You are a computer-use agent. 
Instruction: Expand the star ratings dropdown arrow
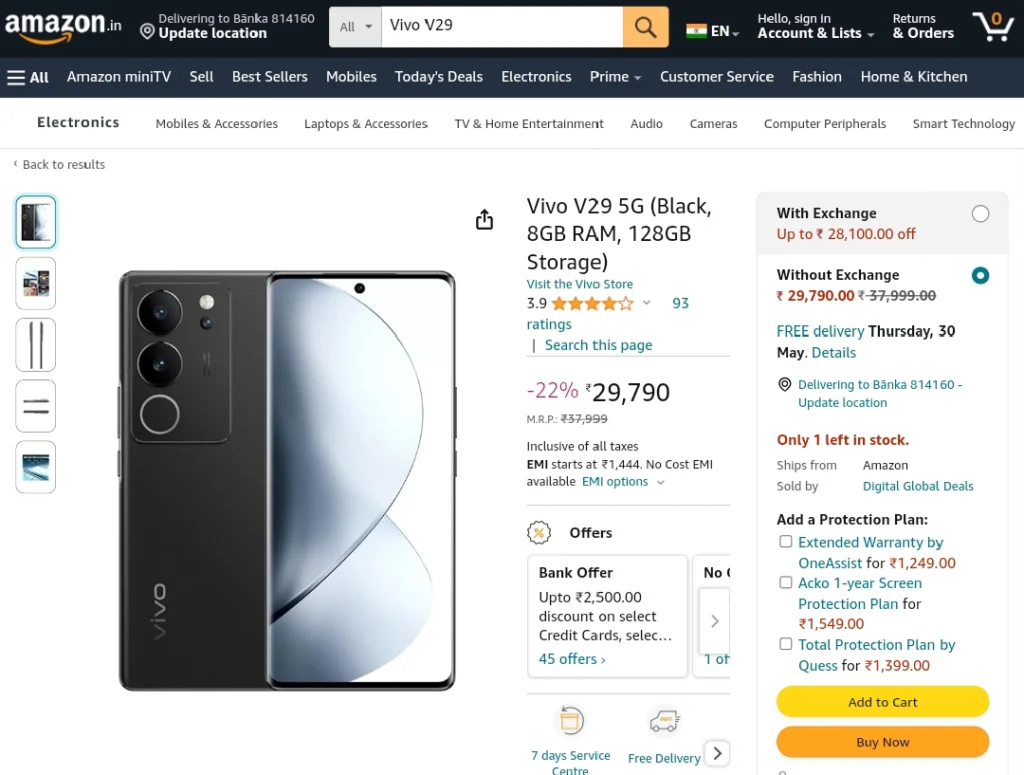(647, 302)
